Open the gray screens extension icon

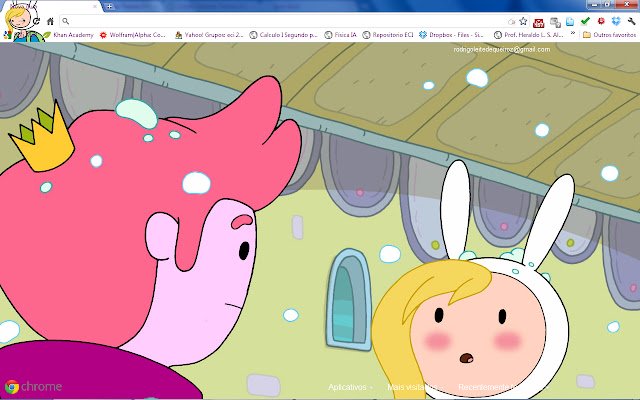coord(555,22)
